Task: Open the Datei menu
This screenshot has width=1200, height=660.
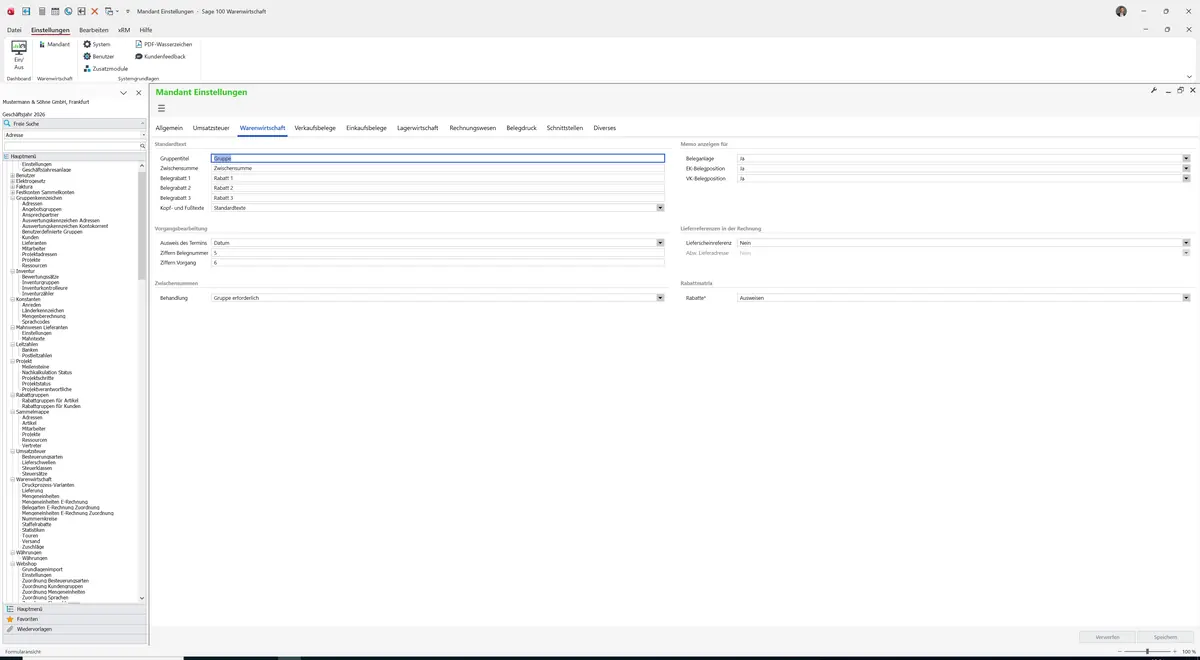Action: point(14,30)
